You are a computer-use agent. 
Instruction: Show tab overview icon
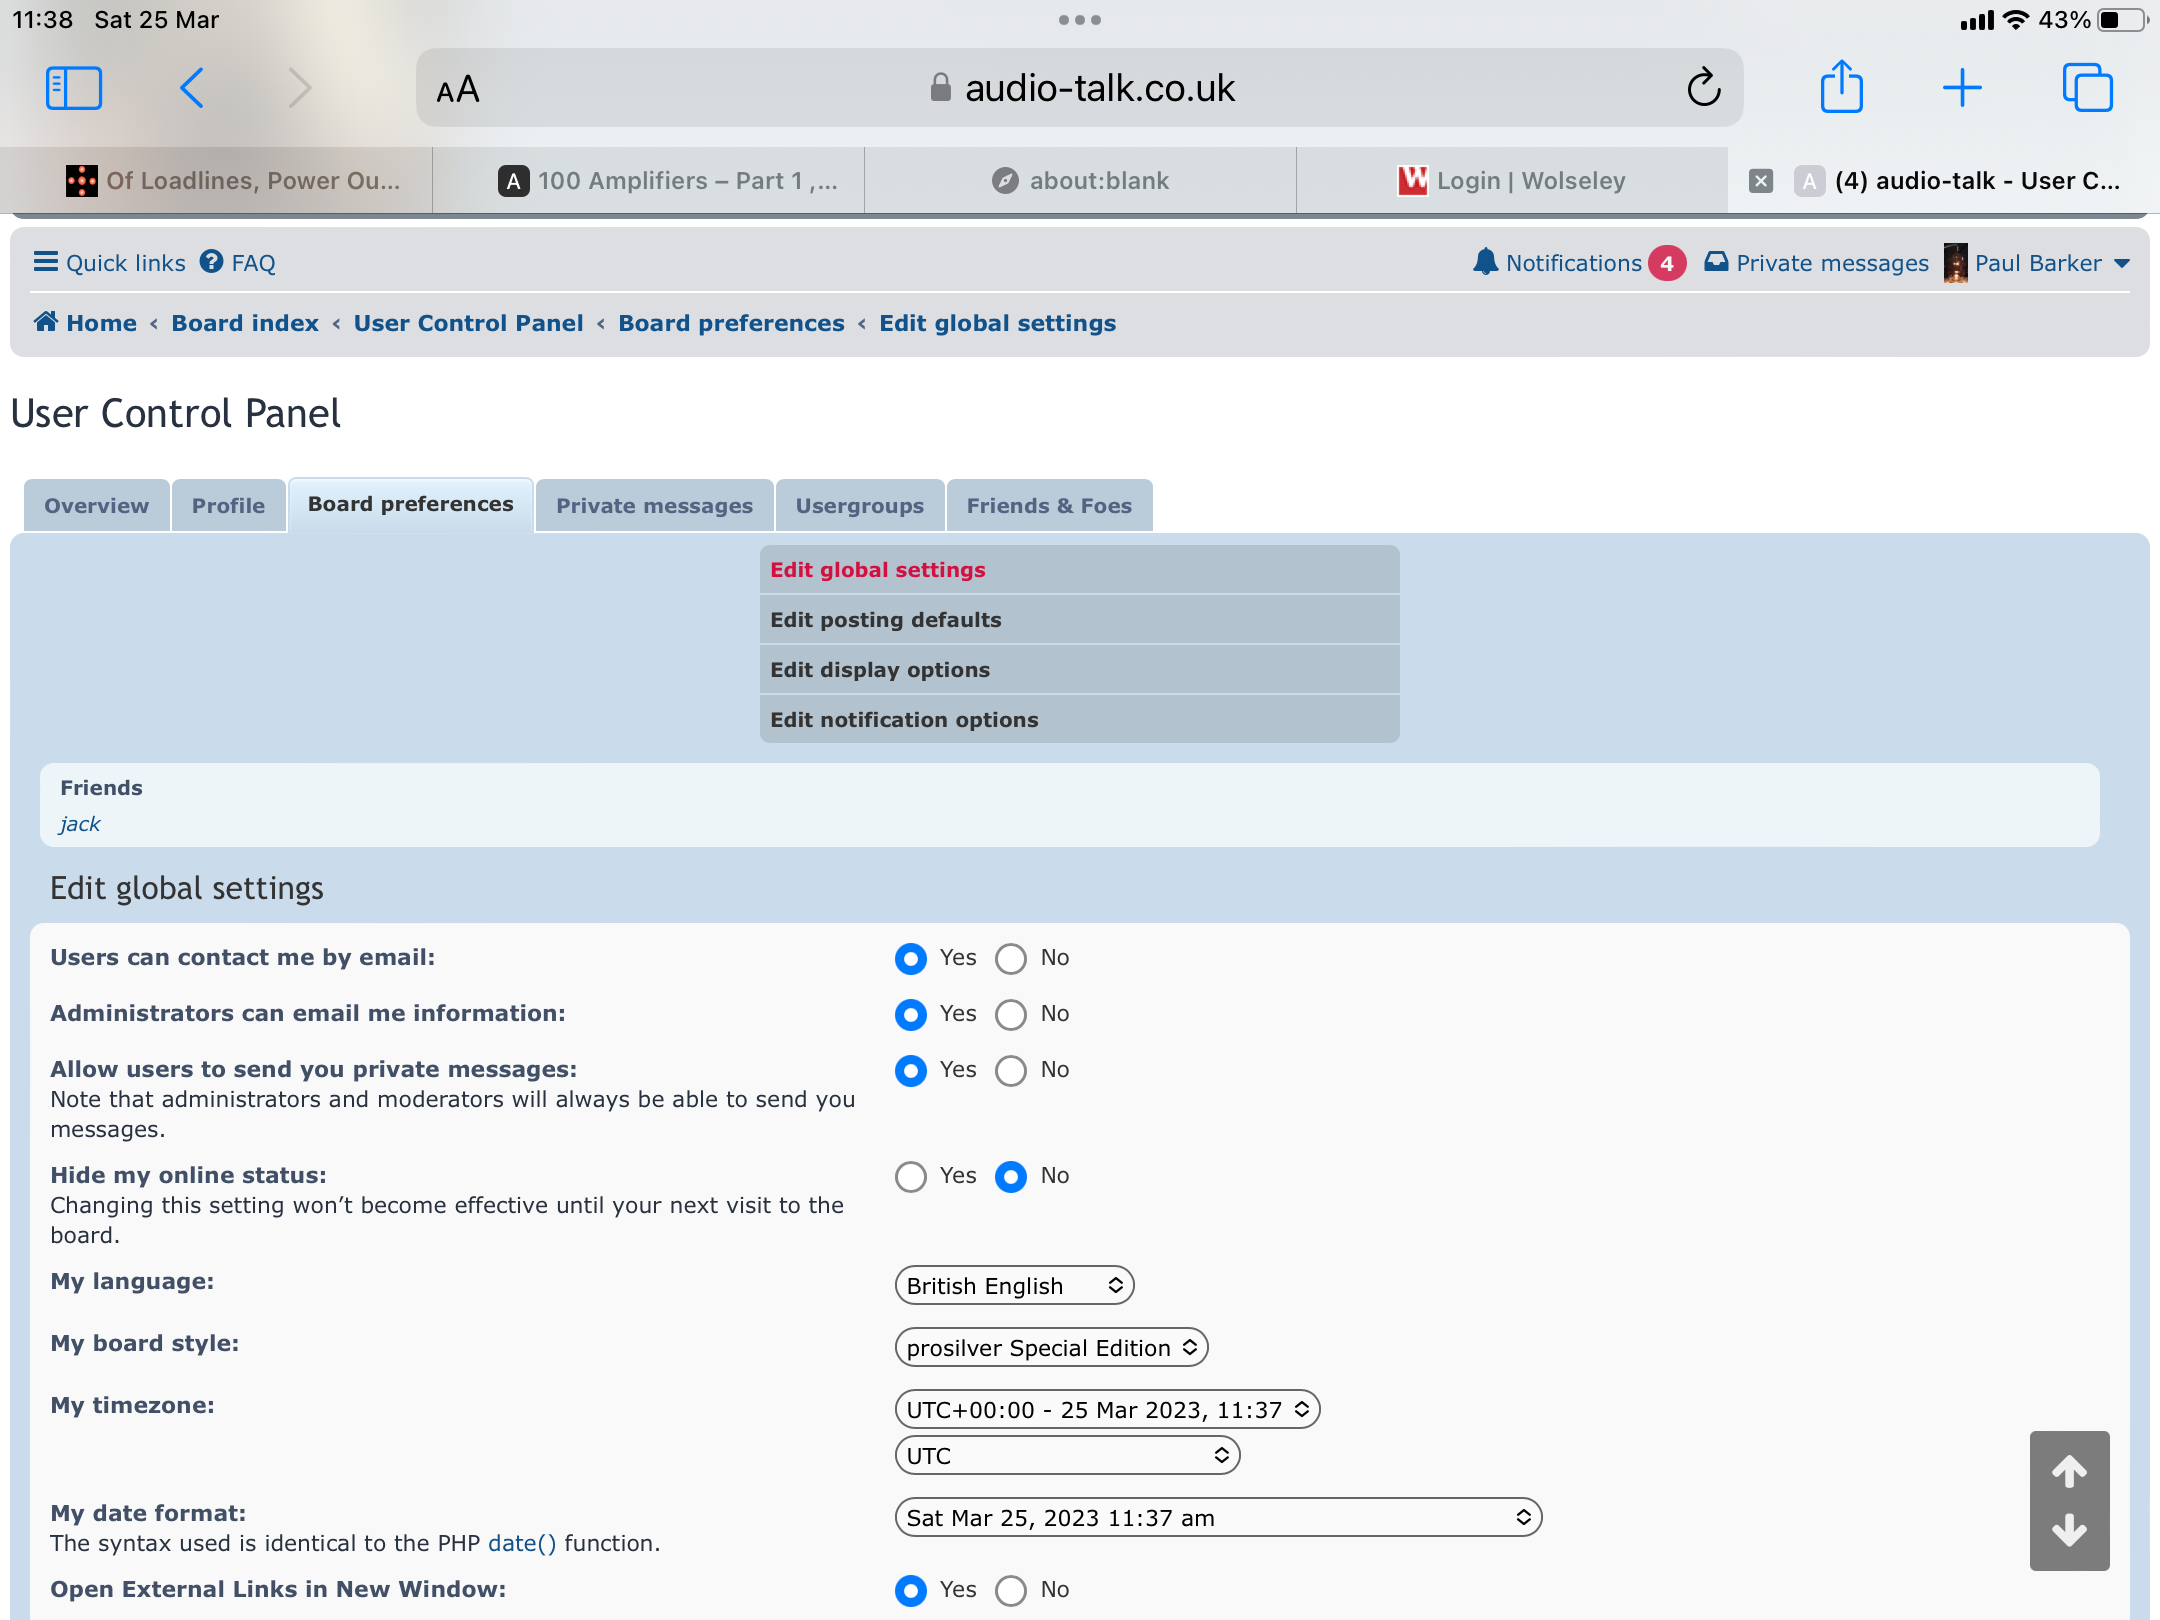click(2087, 88)
